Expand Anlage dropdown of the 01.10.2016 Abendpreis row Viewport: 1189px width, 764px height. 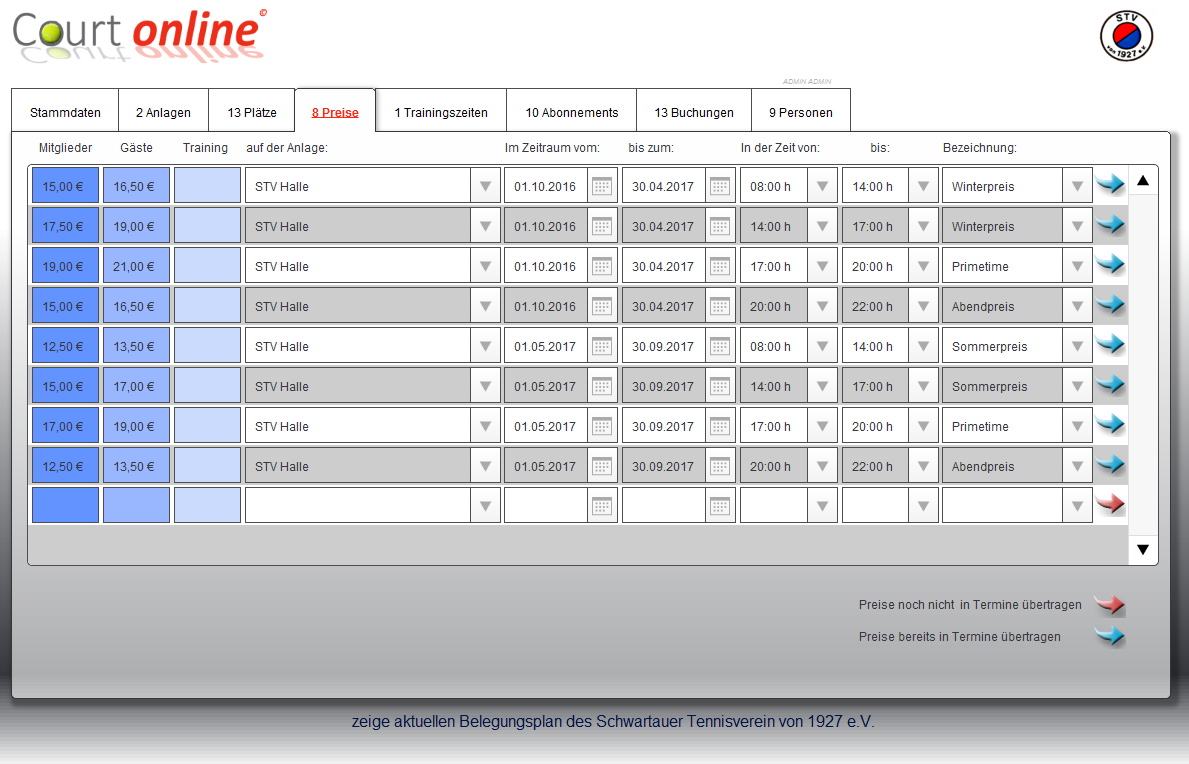click(485, 306)
